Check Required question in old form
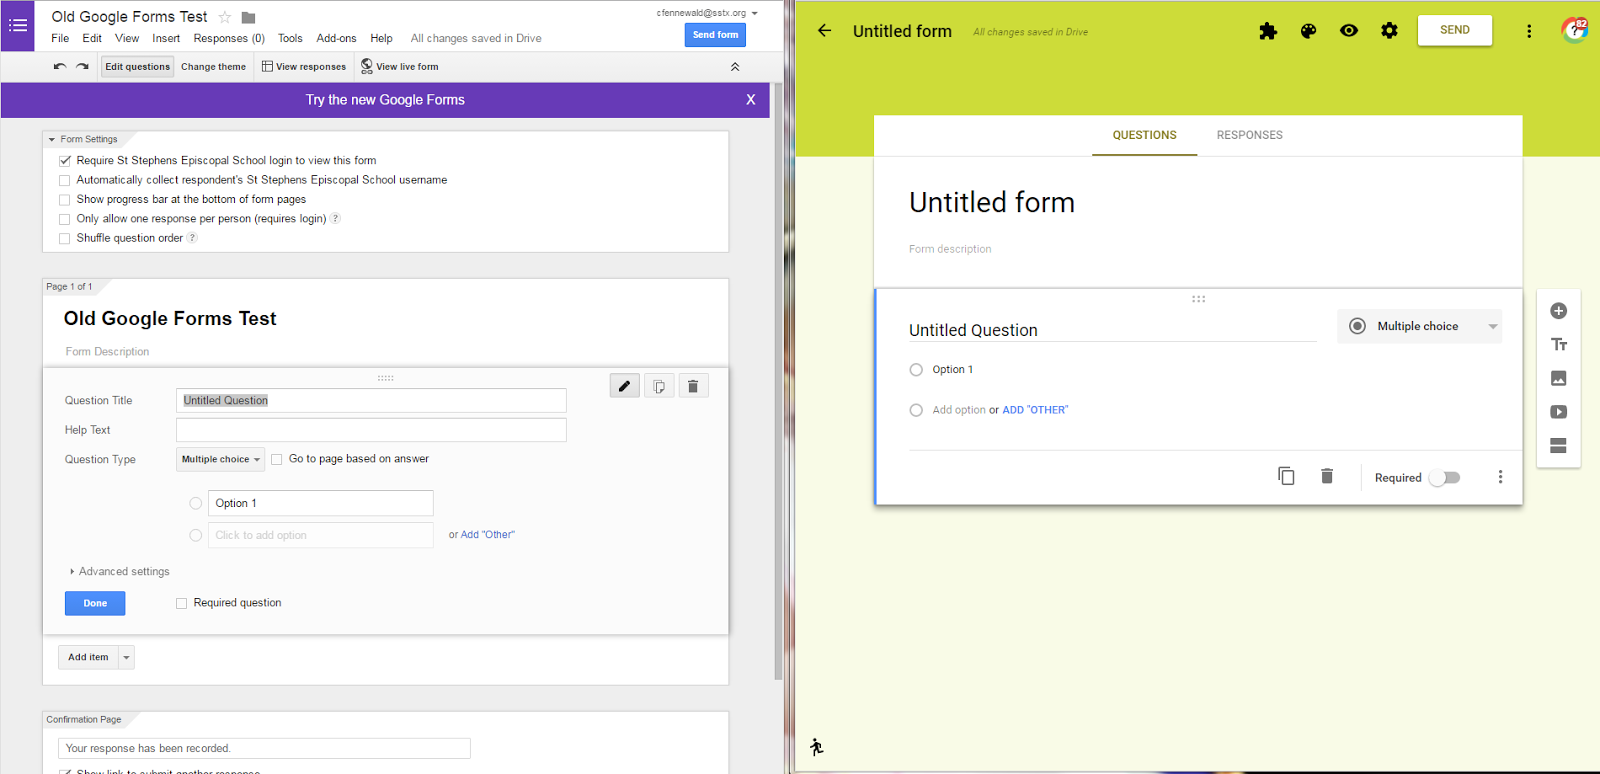 coord(181,603)
